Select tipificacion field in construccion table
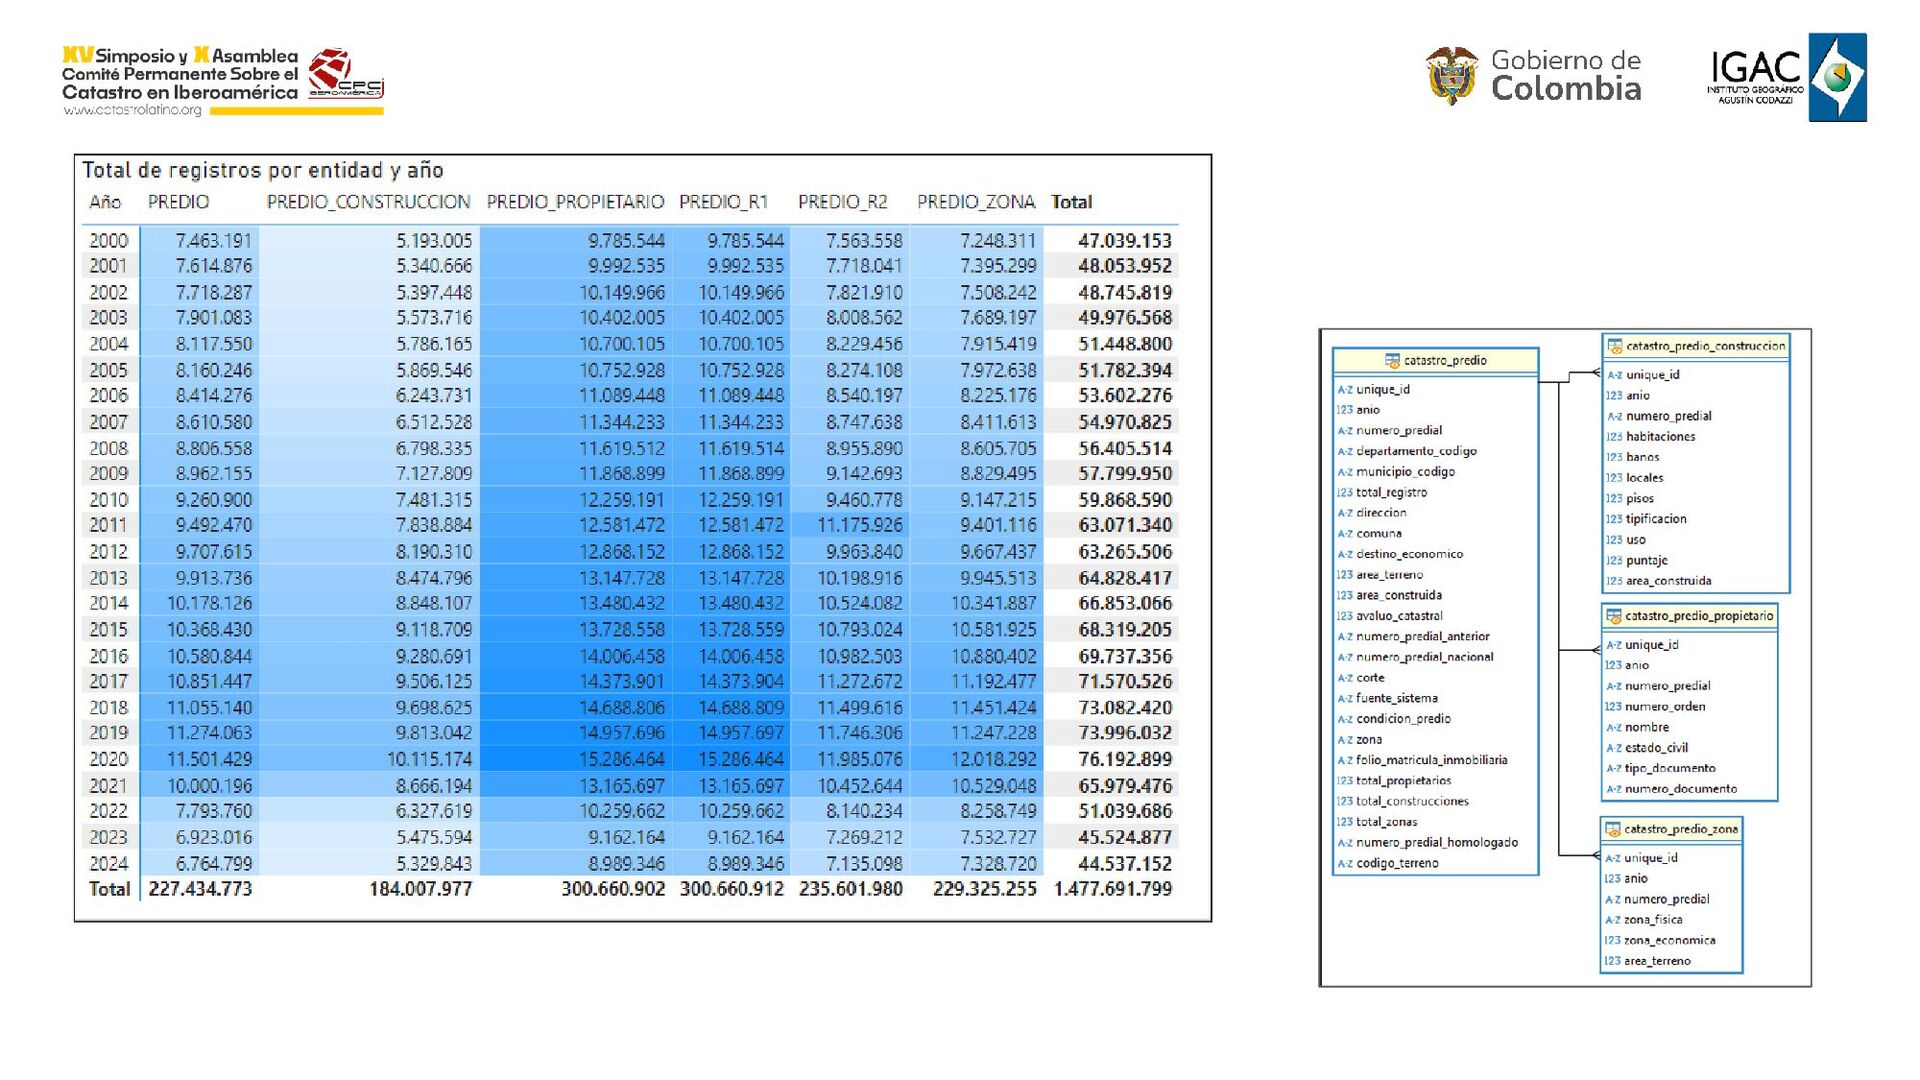 (x=1656, y=519)
